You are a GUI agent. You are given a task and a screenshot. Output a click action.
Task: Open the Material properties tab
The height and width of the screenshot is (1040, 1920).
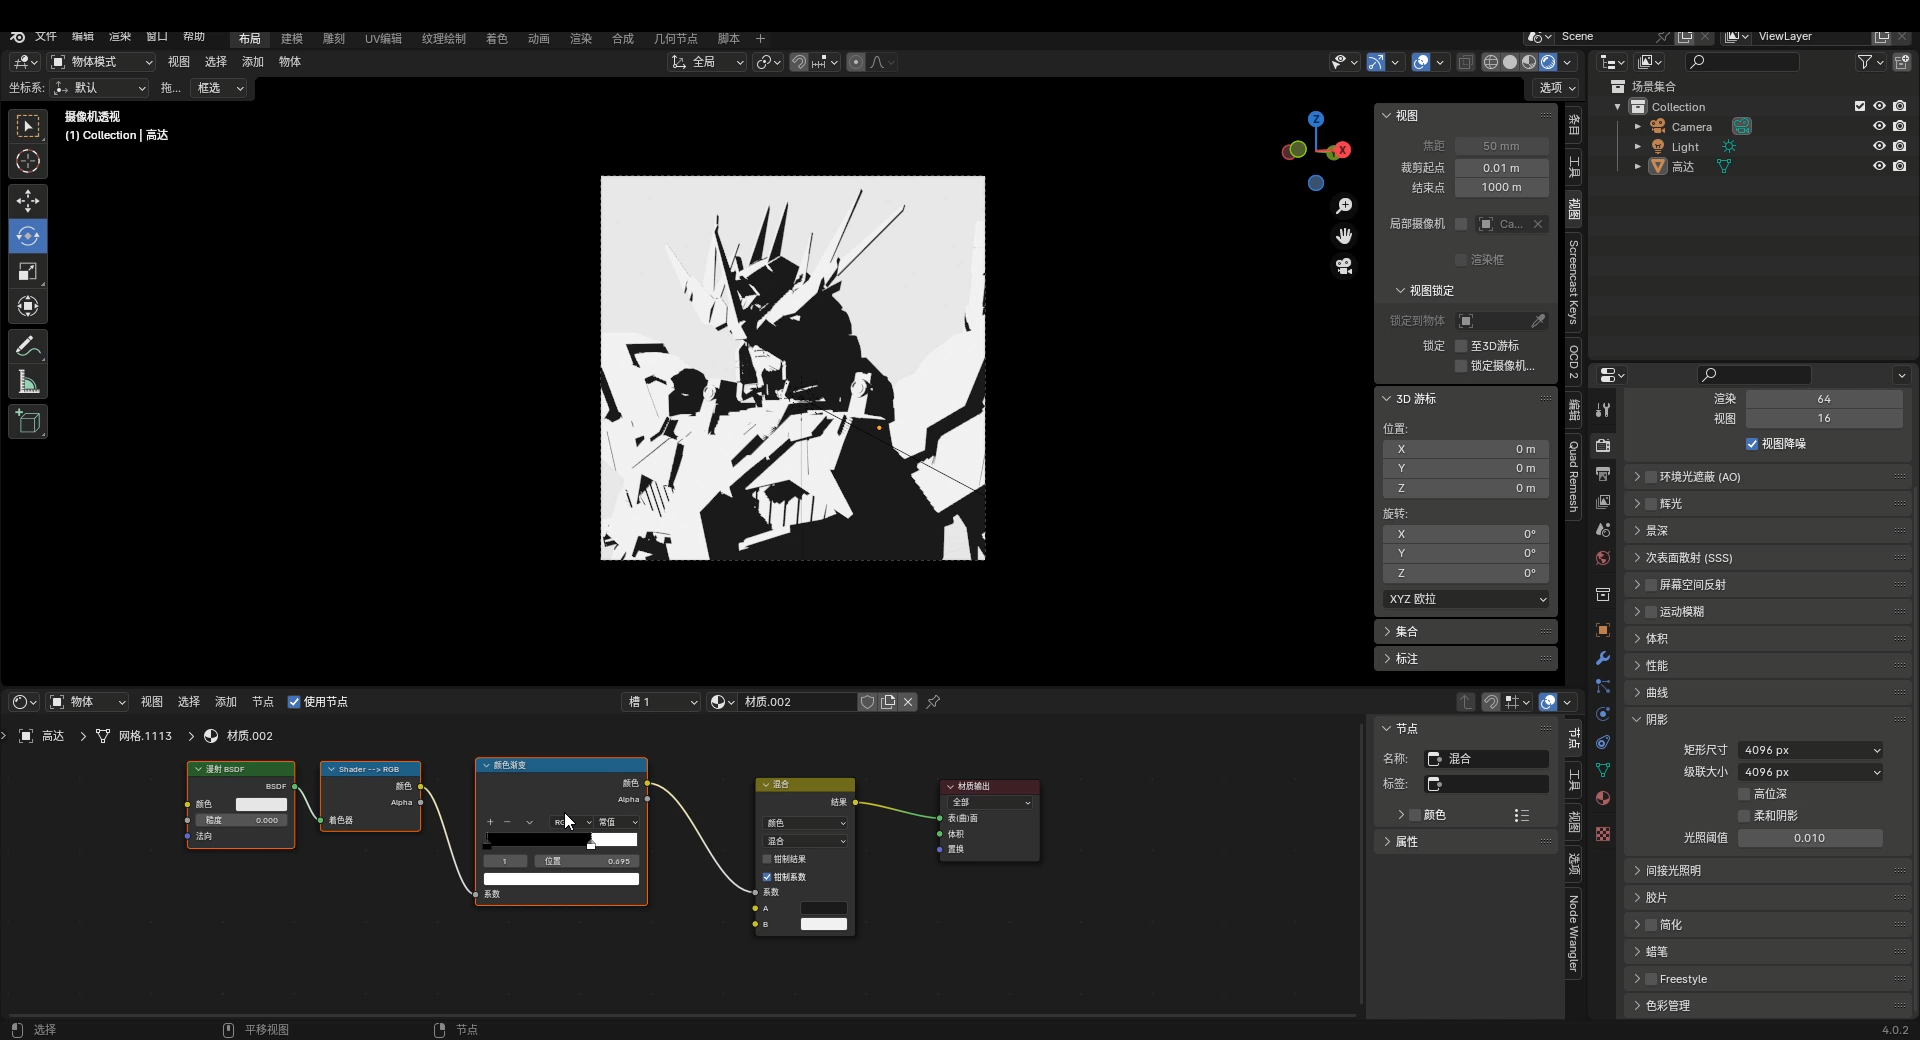click(x=1603, y=798)
